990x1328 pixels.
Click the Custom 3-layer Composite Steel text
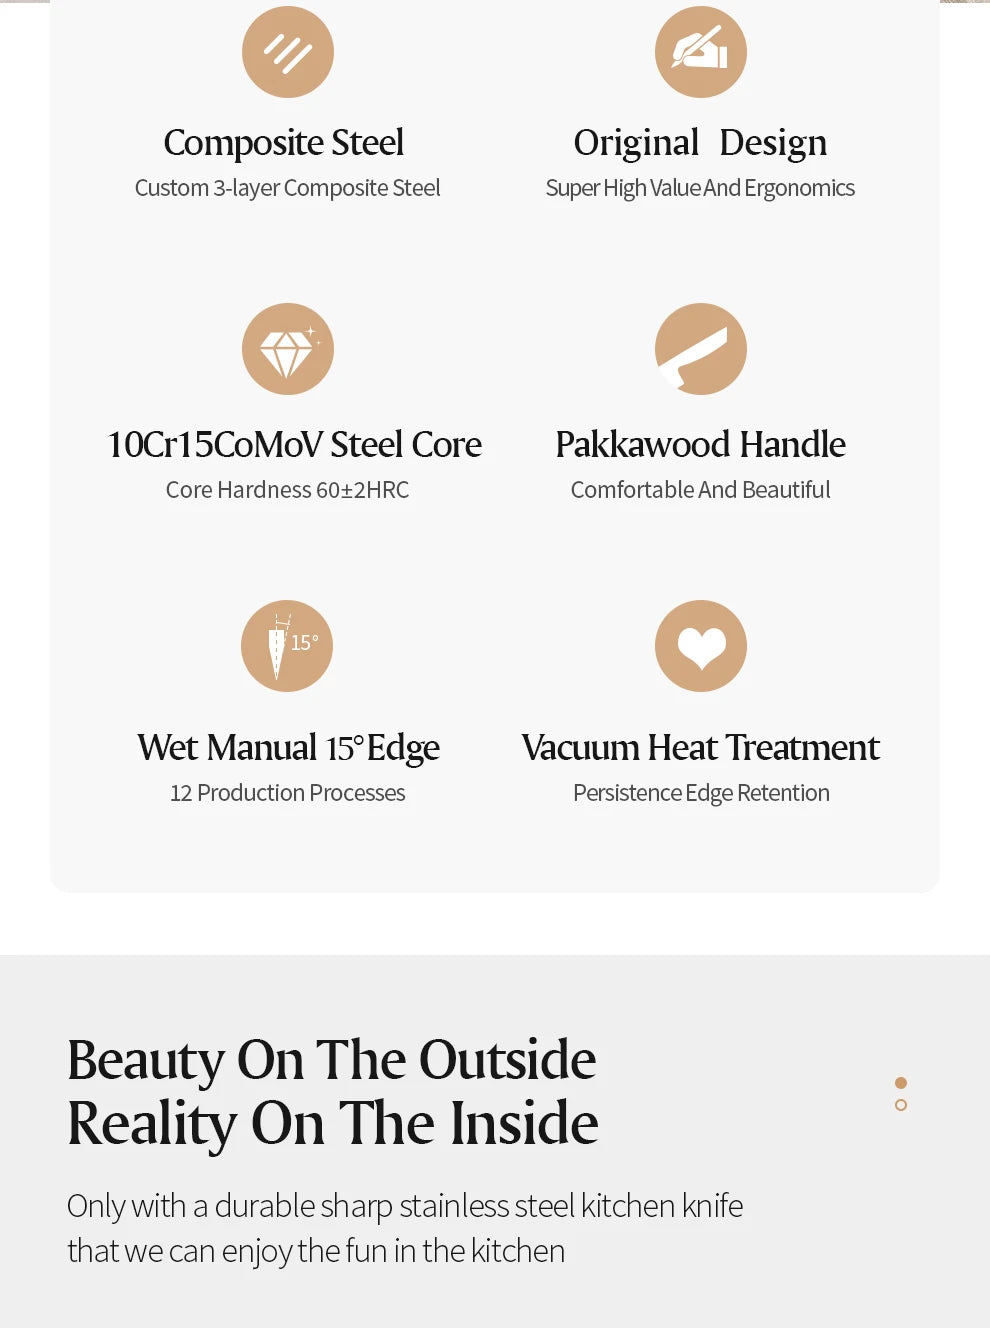(x=287, y=188)
